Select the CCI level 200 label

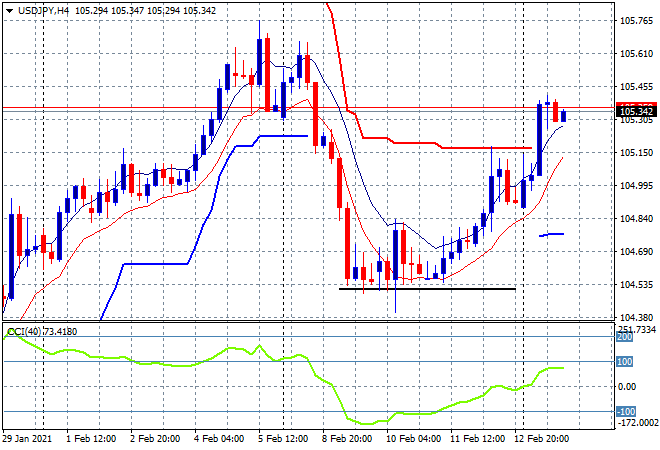pyautogui.click(x=624, y=337)
